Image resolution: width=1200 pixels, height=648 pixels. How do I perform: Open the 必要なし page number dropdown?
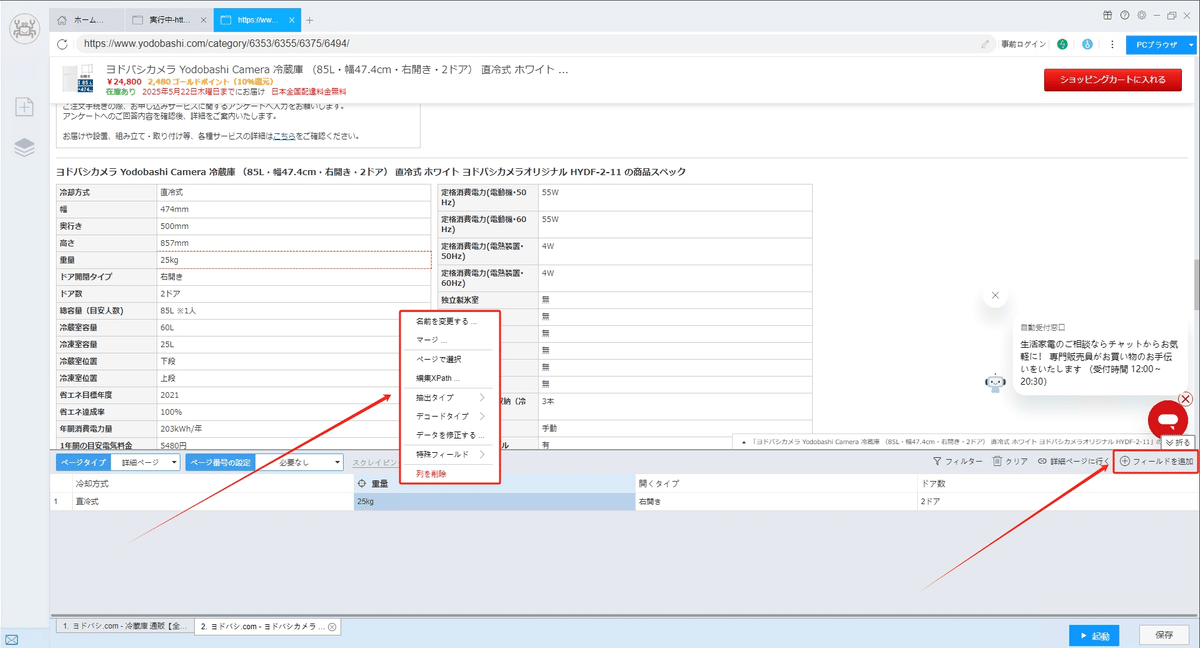click(x=301, y=462)
